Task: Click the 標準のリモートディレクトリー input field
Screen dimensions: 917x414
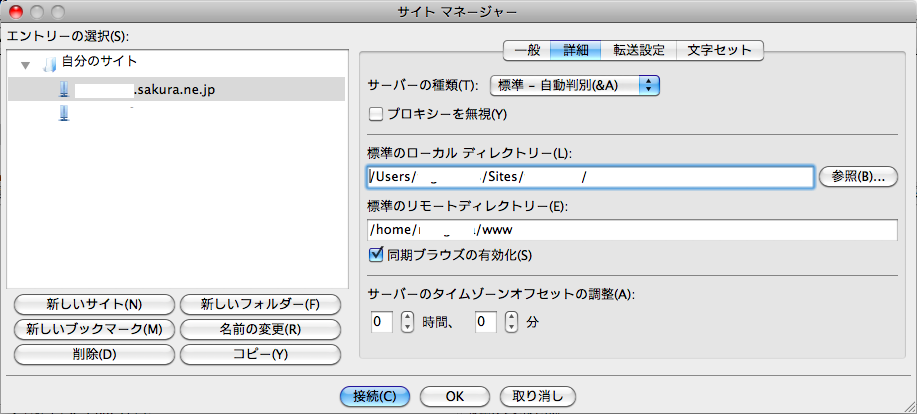Action: [x=632, y=230]
